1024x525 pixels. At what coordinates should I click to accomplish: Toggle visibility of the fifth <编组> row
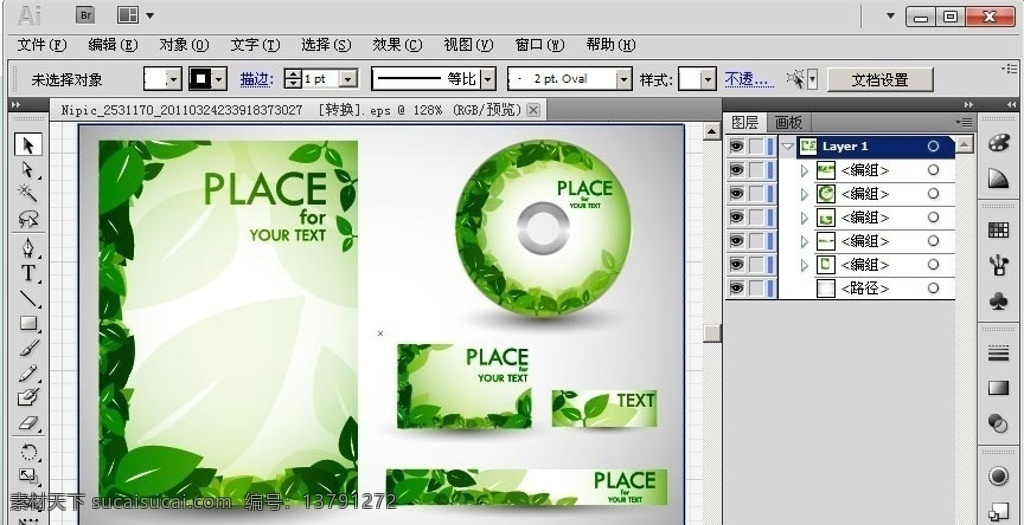tap(737, 264)
